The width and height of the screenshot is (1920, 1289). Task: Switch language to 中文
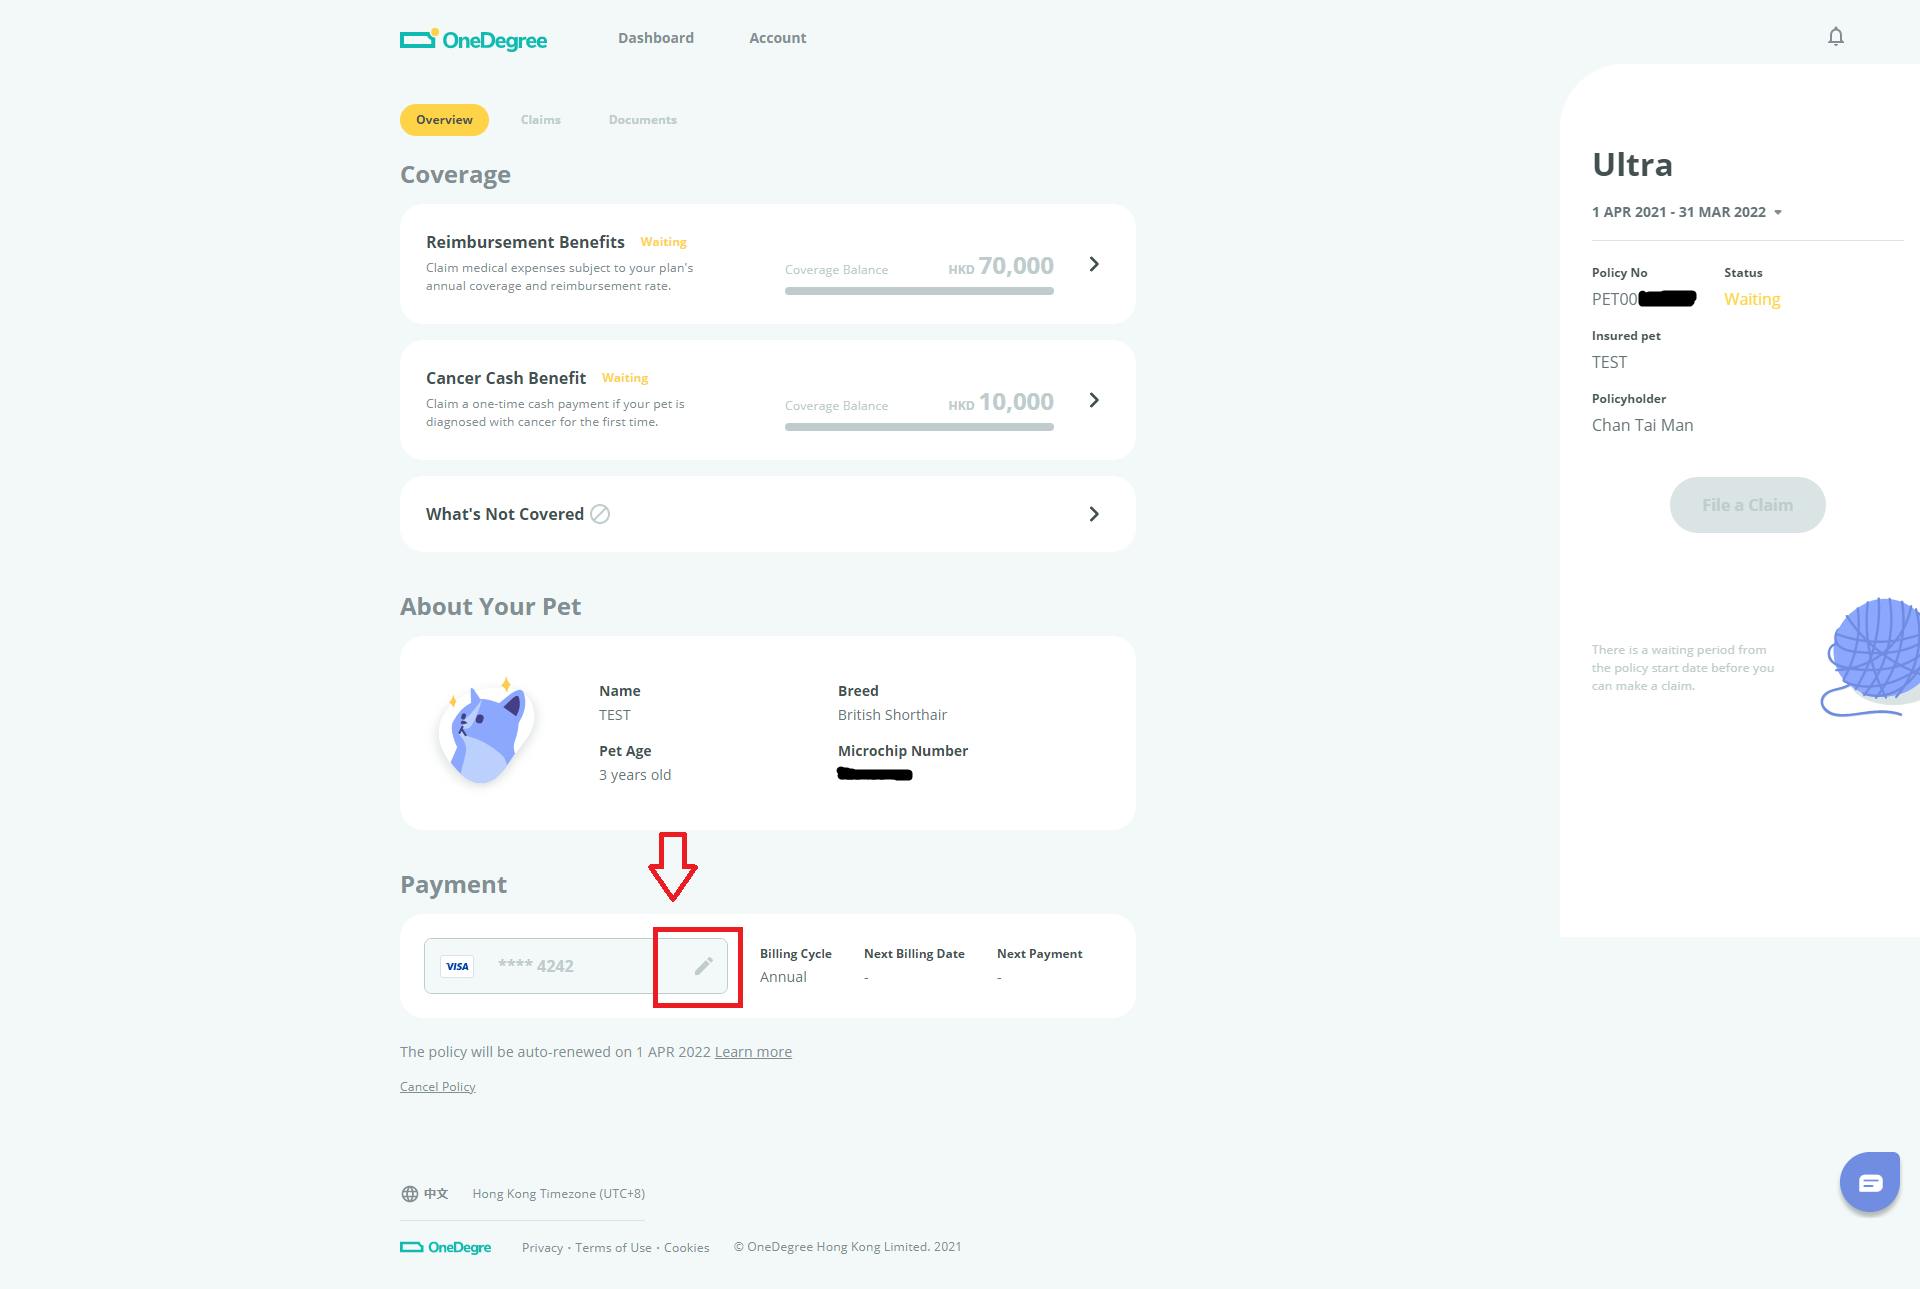click(436, 1193)
